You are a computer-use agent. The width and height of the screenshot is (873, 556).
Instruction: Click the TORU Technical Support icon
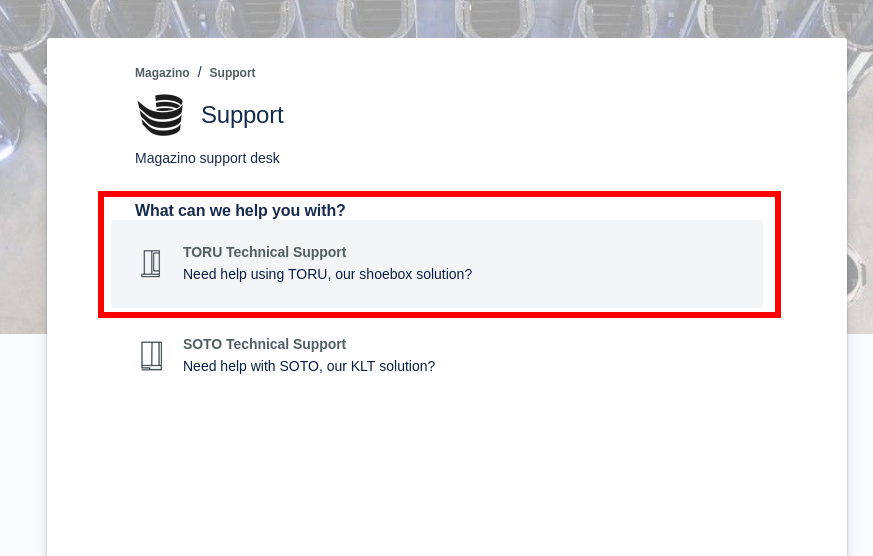[151, 264]
